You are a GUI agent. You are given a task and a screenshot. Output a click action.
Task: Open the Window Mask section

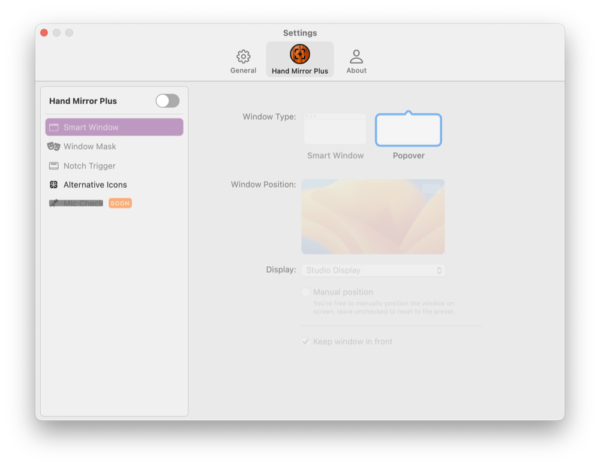[114, 146]
